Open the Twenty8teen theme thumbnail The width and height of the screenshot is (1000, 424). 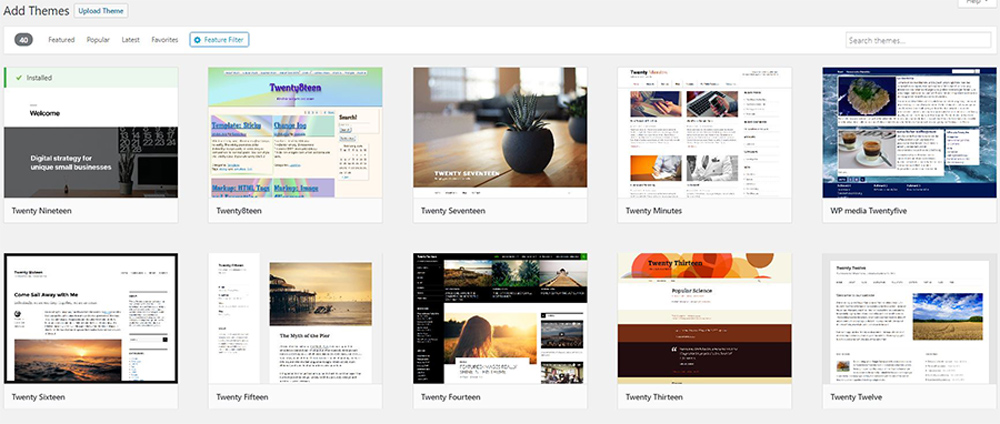295,133
